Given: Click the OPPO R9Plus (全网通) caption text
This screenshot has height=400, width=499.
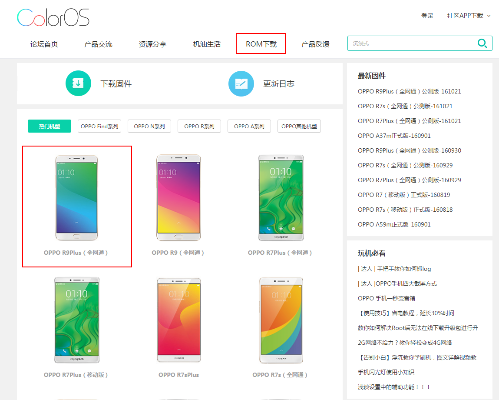Looking at the screenshot, I should [76, 253].
